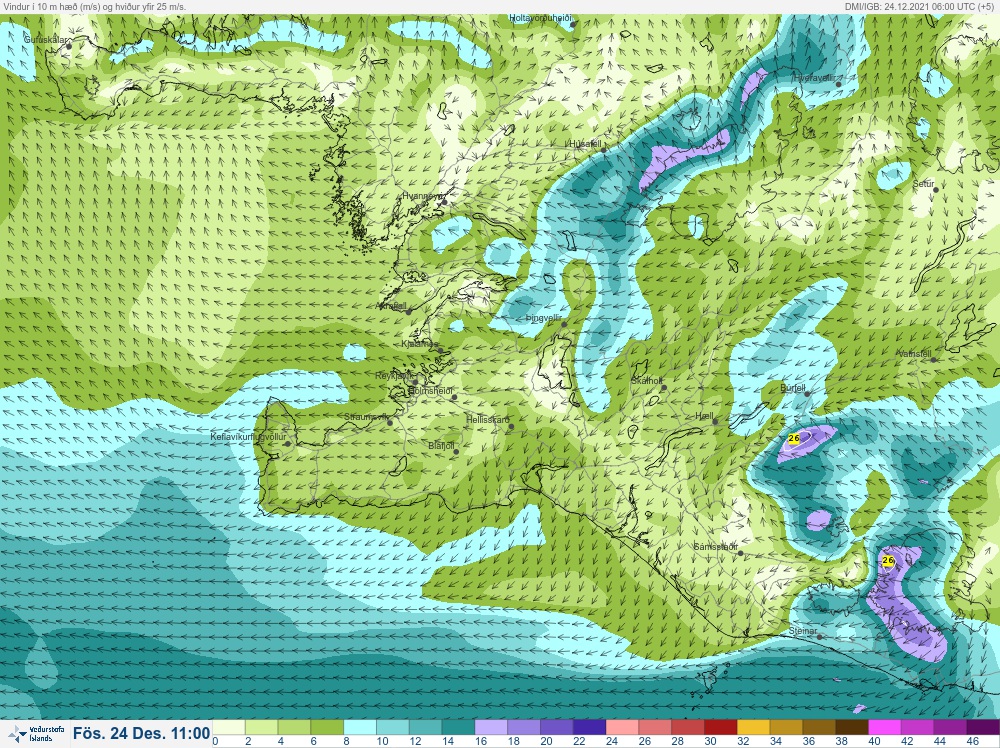
Task: Pick the 42–44 m/s orchid legend swatch
Action: click(x=918, y=728)
